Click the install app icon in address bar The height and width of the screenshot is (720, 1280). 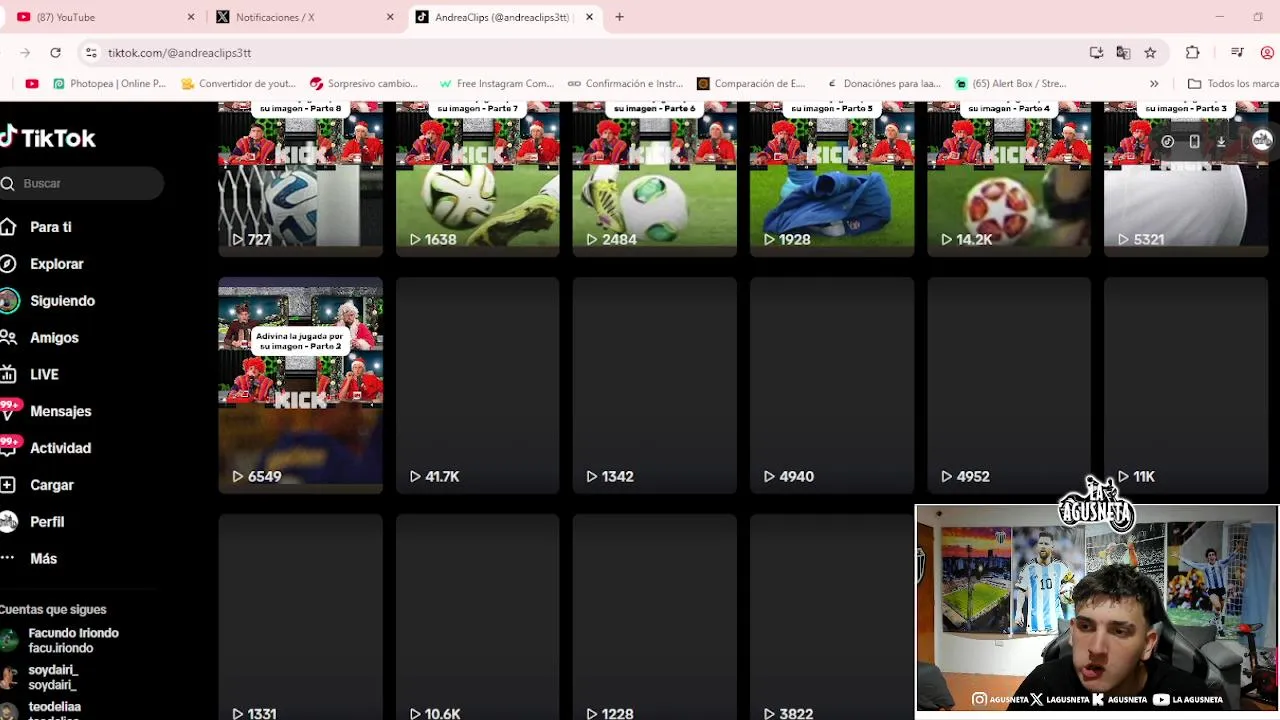(1097, 52)
